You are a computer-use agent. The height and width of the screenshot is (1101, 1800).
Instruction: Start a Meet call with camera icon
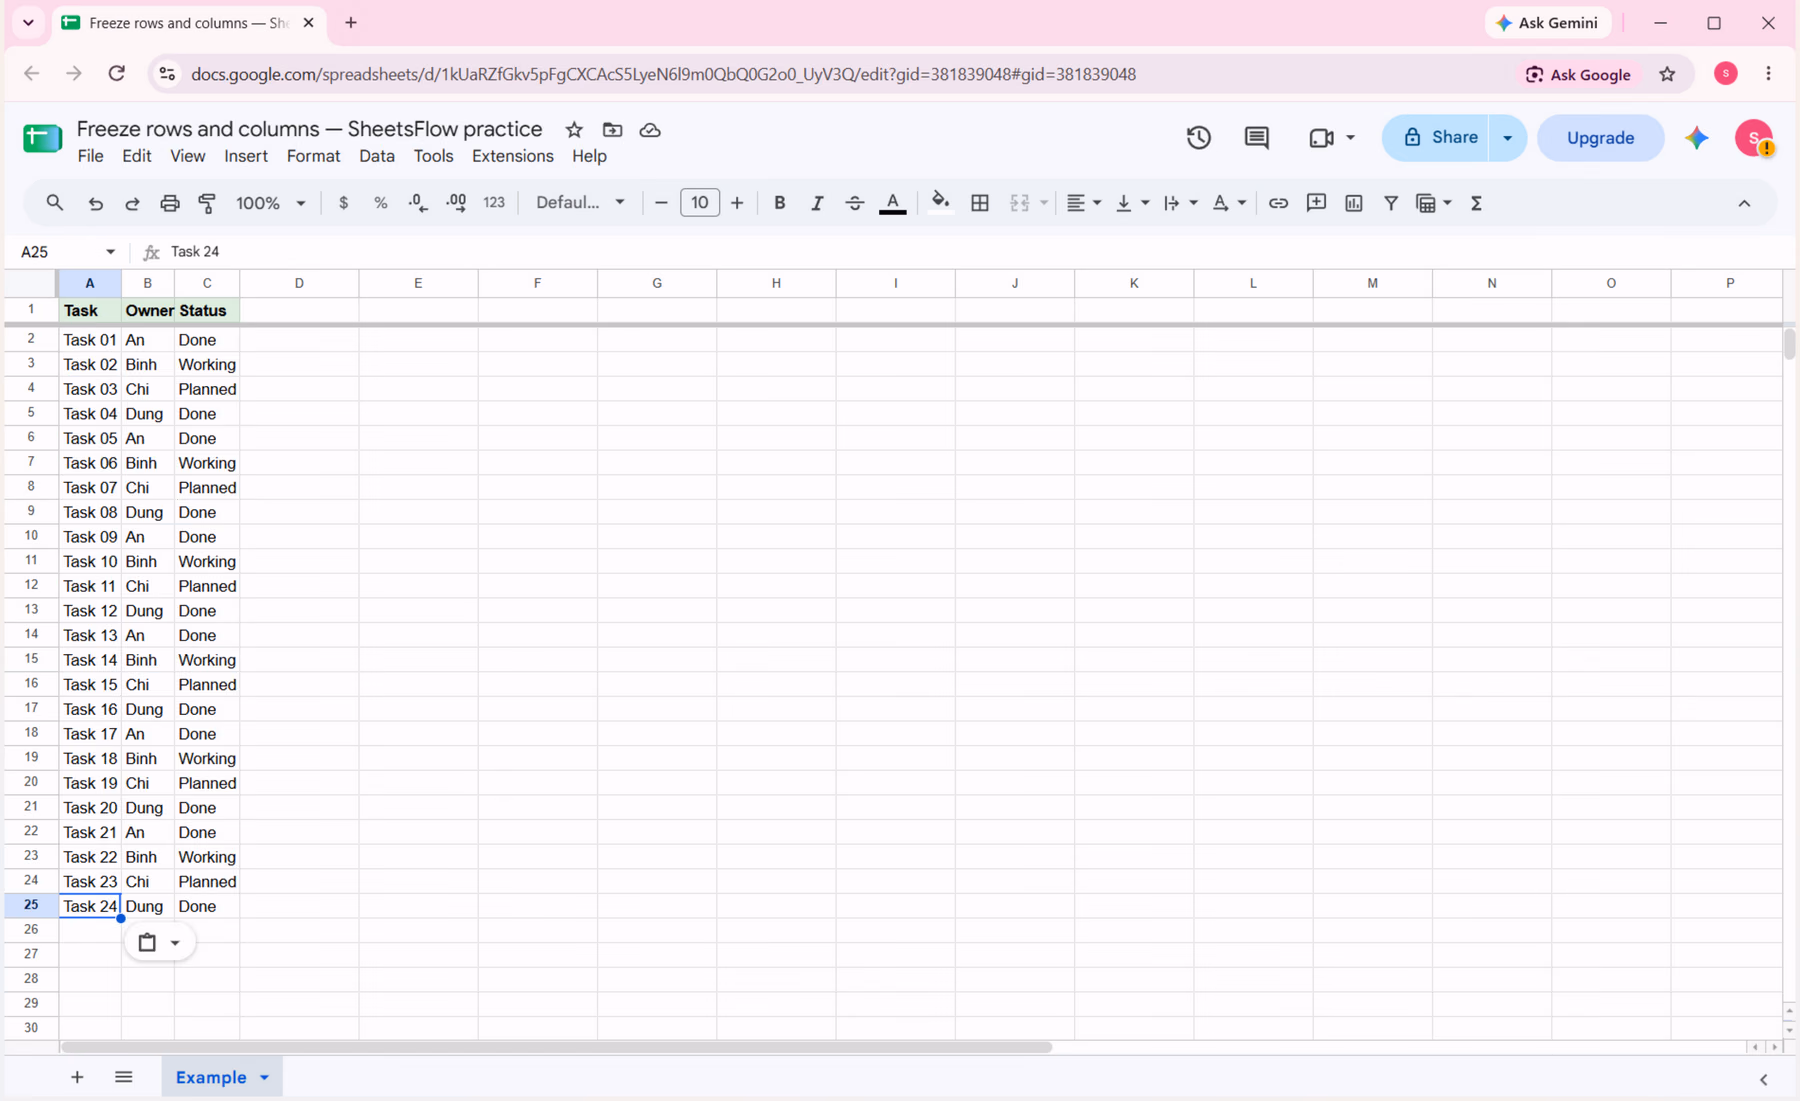[1321, 138]
